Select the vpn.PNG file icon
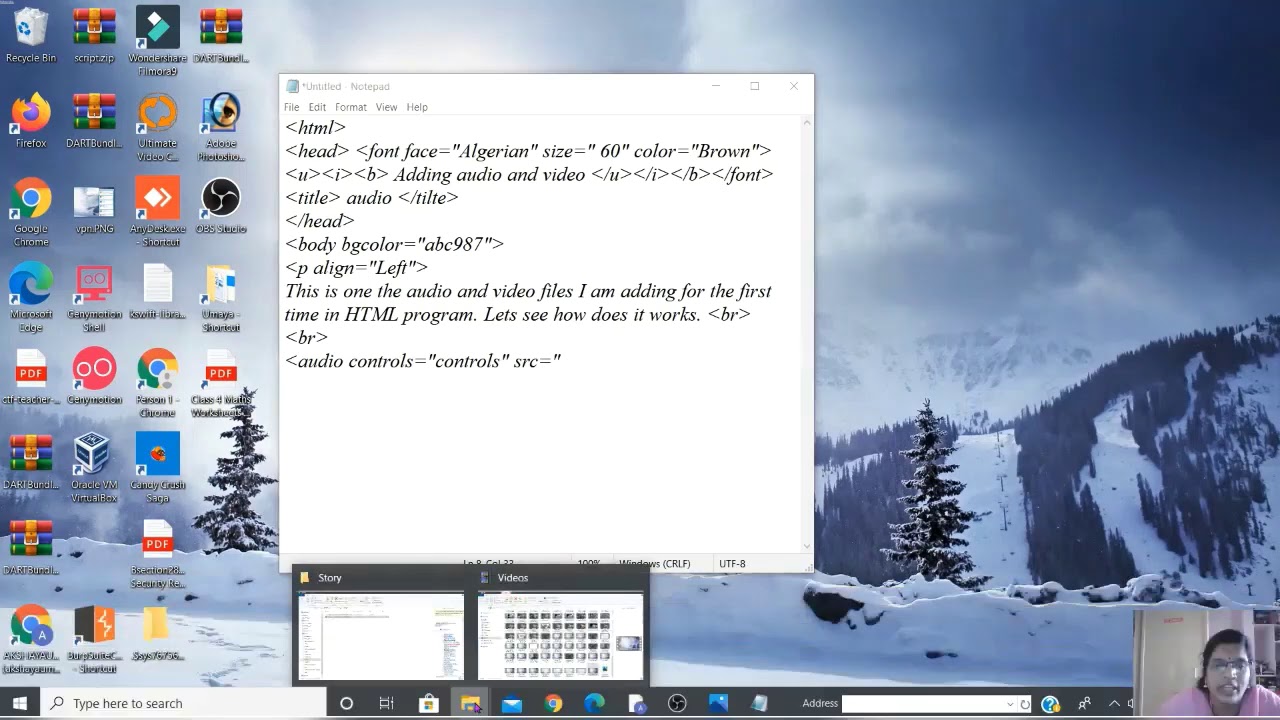This screenshot has width=1280, height=720. (94, 206)
